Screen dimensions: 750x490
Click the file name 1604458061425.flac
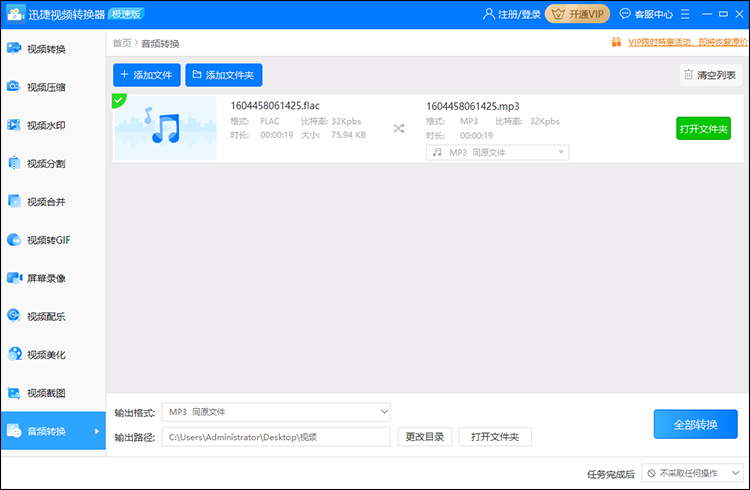(x=275, y=105)
